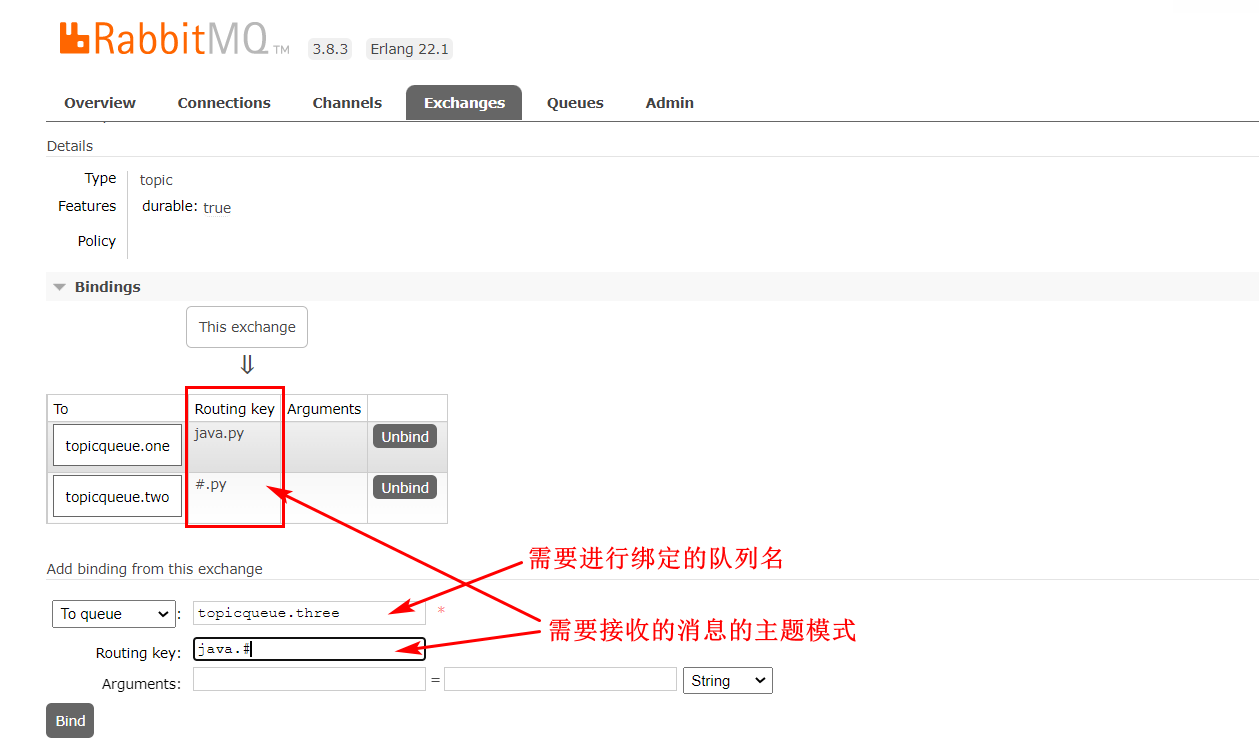1259x743 pixels.
Task: Click the Bind button
Action: point(70,721)
